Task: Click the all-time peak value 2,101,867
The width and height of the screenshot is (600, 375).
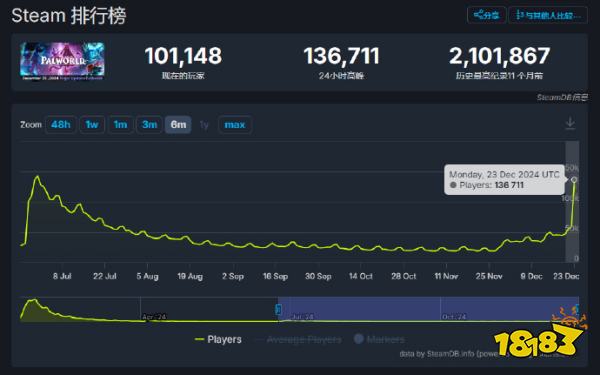Action: pyautogui.click(x=499, y=56)
